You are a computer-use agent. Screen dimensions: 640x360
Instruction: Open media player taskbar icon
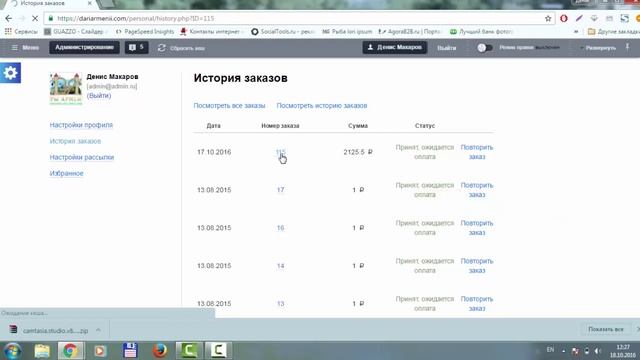click(x=100, y=351)
